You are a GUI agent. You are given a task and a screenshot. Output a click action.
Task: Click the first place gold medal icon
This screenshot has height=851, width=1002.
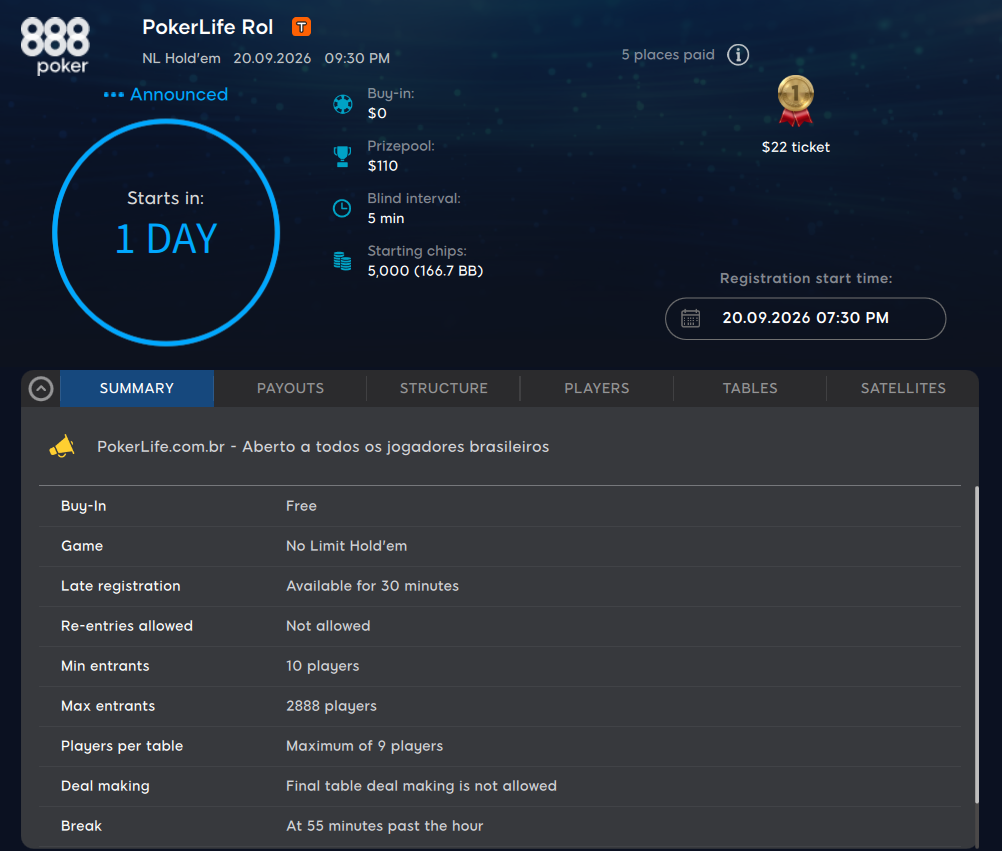[x=796, y=101]
